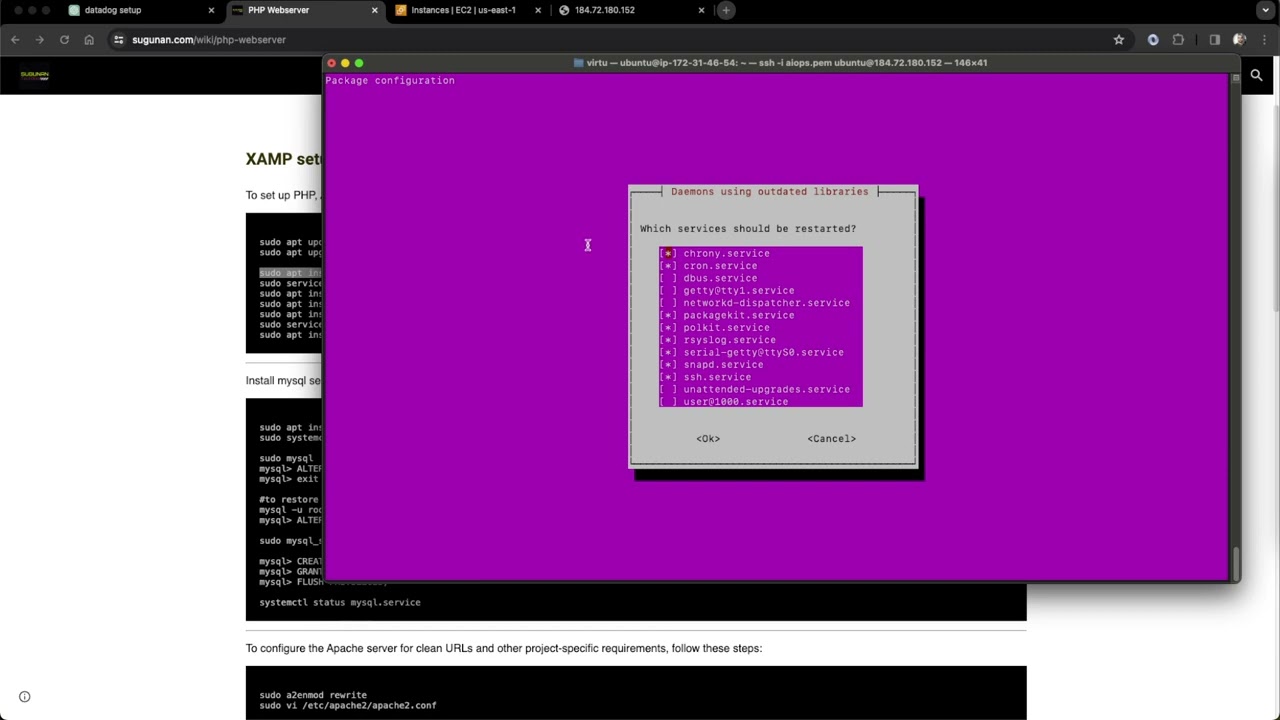The height and width of the screenshot is (720, 1280).
Task: Reload the PHP Webserver page
Action: [x=64, y=40]
